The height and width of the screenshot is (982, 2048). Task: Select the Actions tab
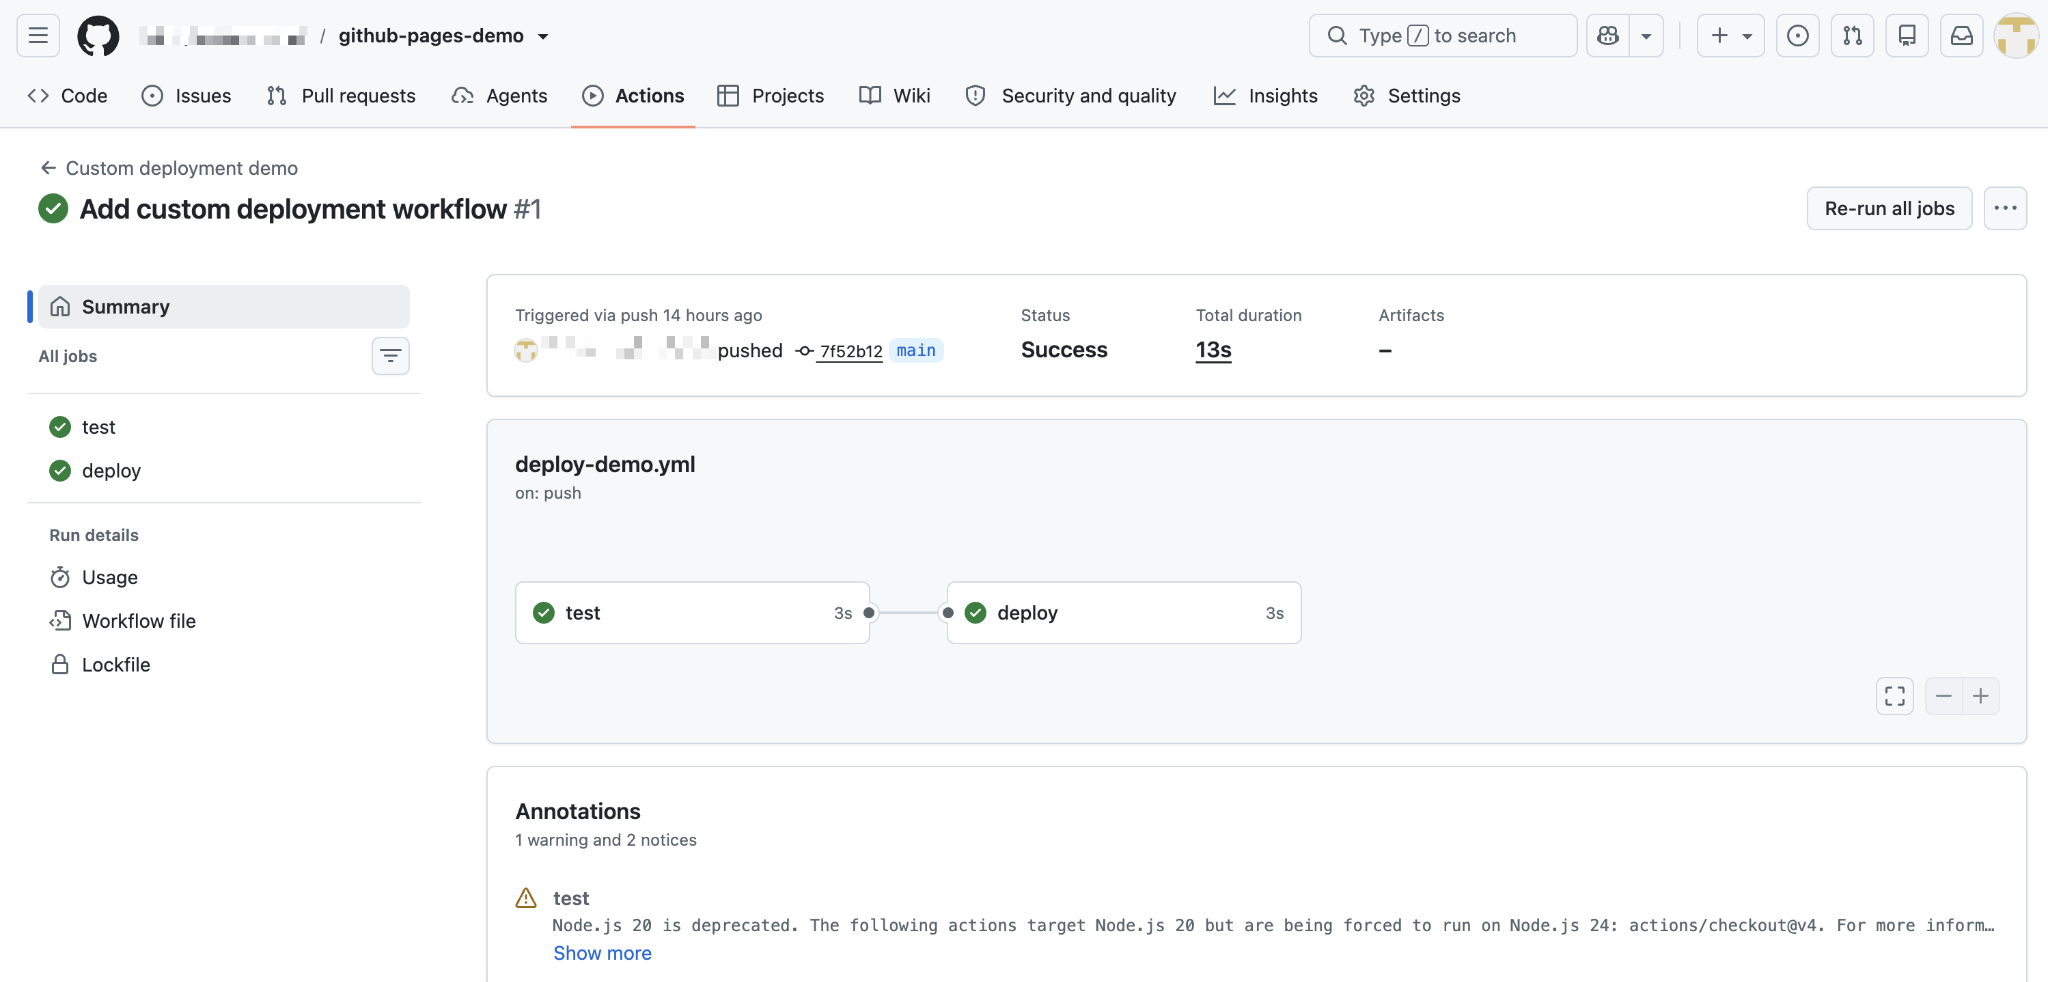click(x=634, y=96)
